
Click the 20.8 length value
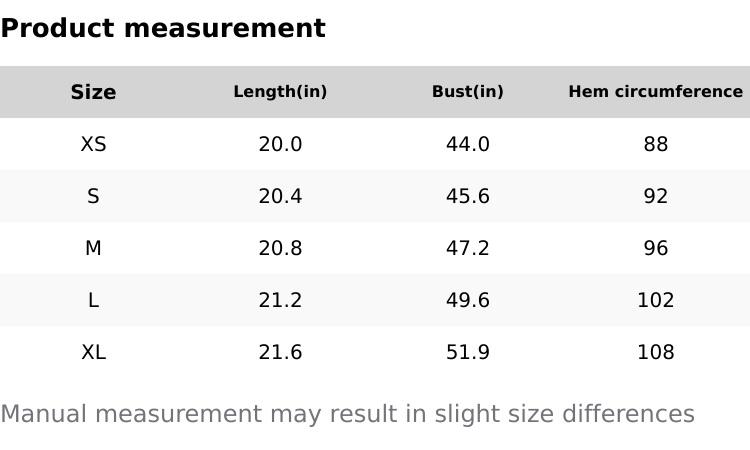pyautogui.click(x=280, y=248)
